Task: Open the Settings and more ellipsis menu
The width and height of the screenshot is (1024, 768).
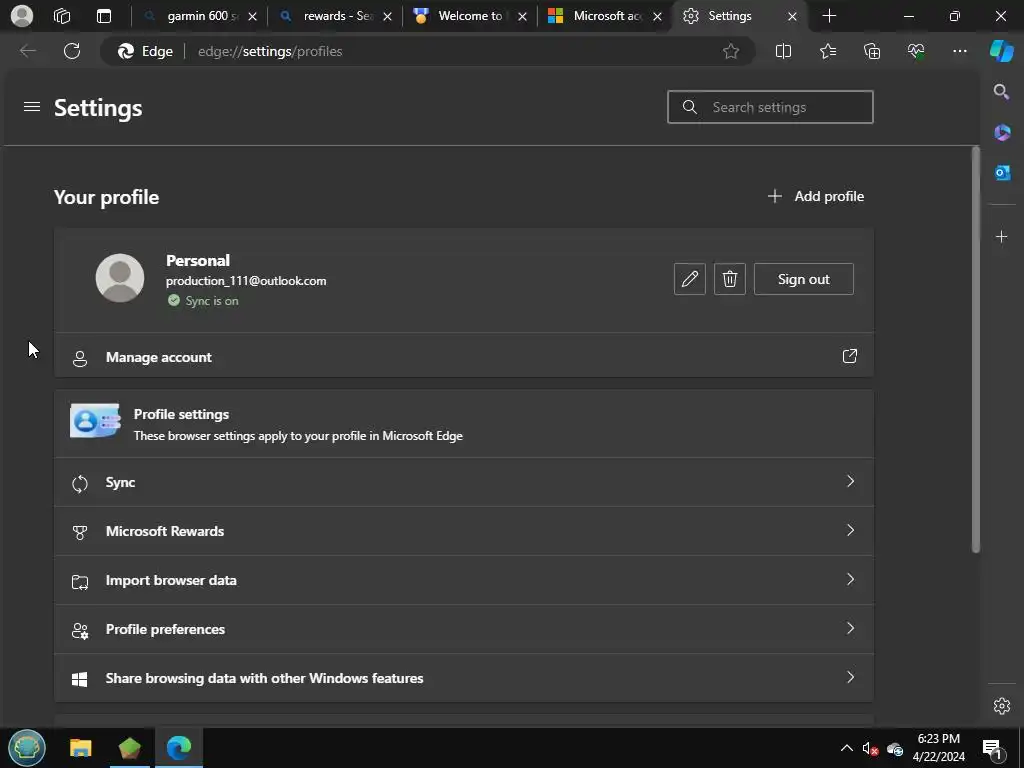Action: (x=959, y=51)
